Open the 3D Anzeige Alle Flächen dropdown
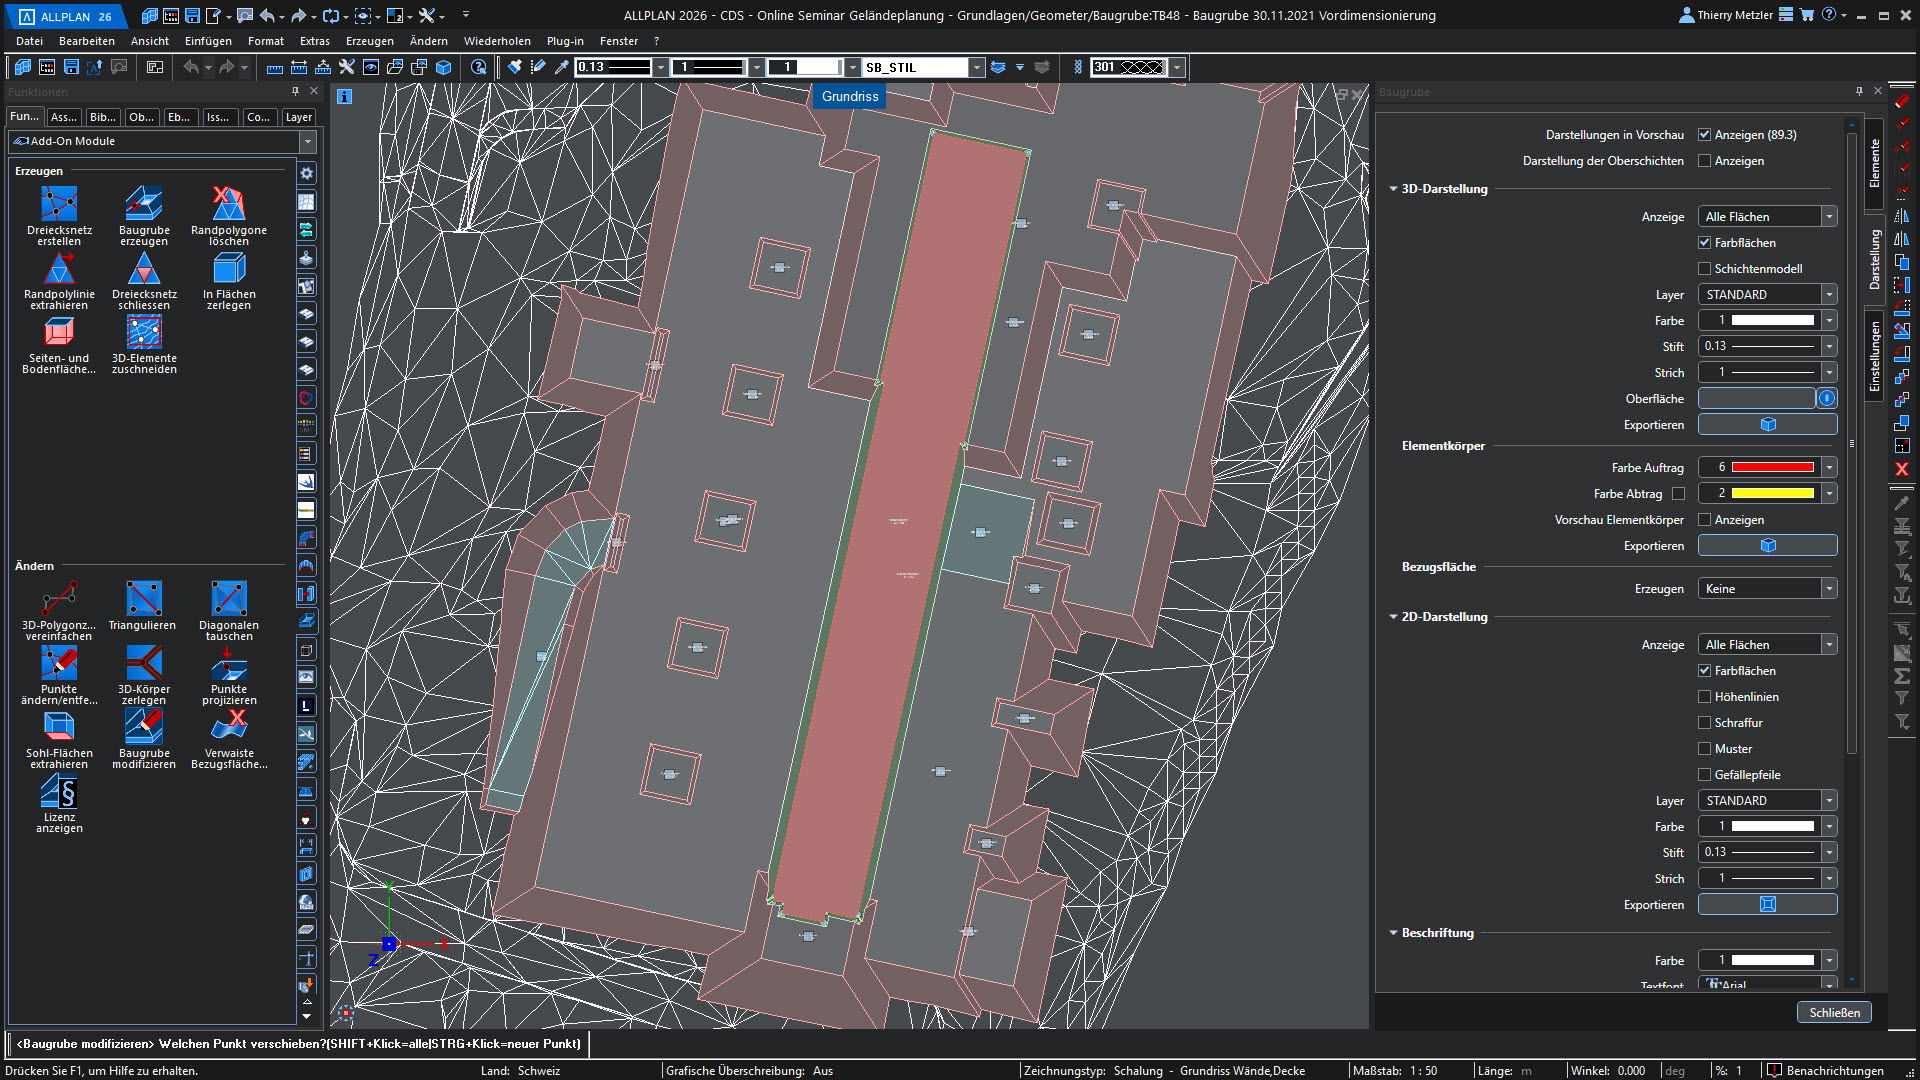The image size is (1920, 1080). tap(1767, 217)
